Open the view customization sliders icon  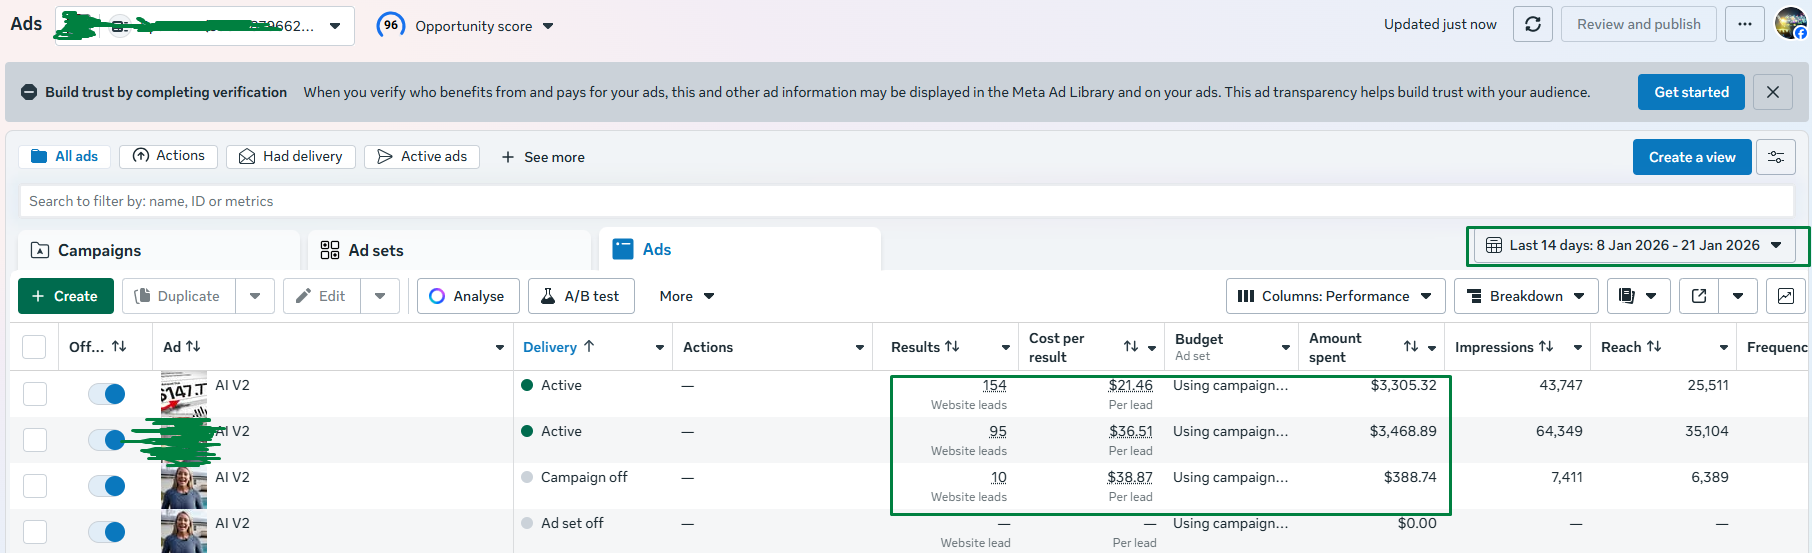(1776, 157)
